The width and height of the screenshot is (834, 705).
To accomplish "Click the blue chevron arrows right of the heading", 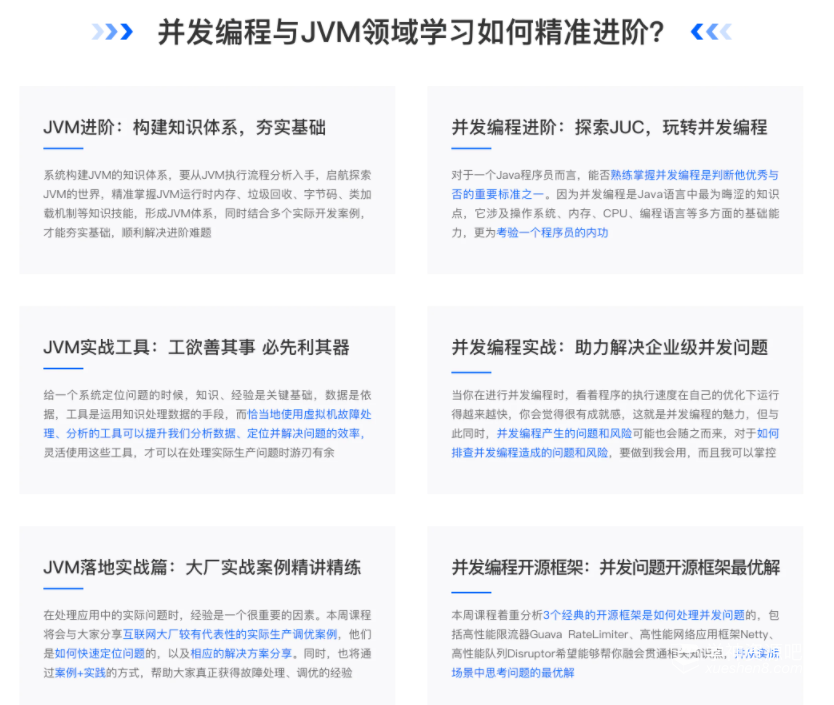I will (710, 33).
